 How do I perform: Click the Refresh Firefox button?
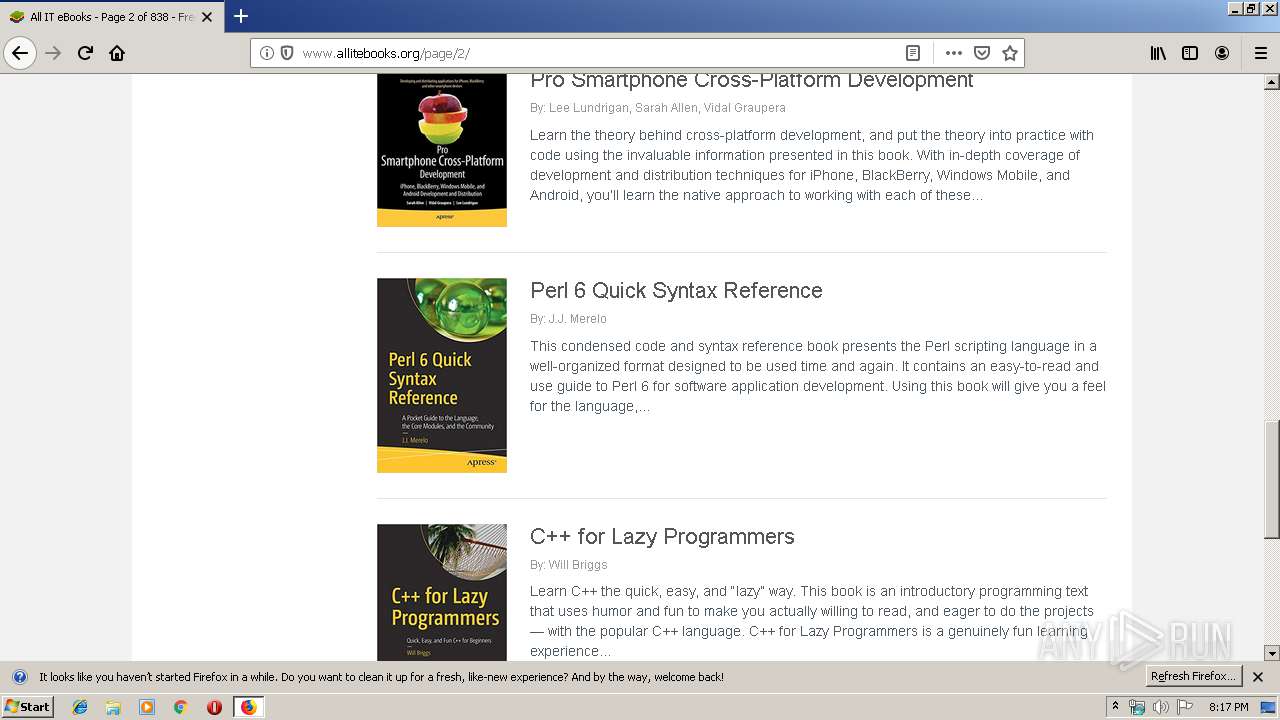(1194, 677)
